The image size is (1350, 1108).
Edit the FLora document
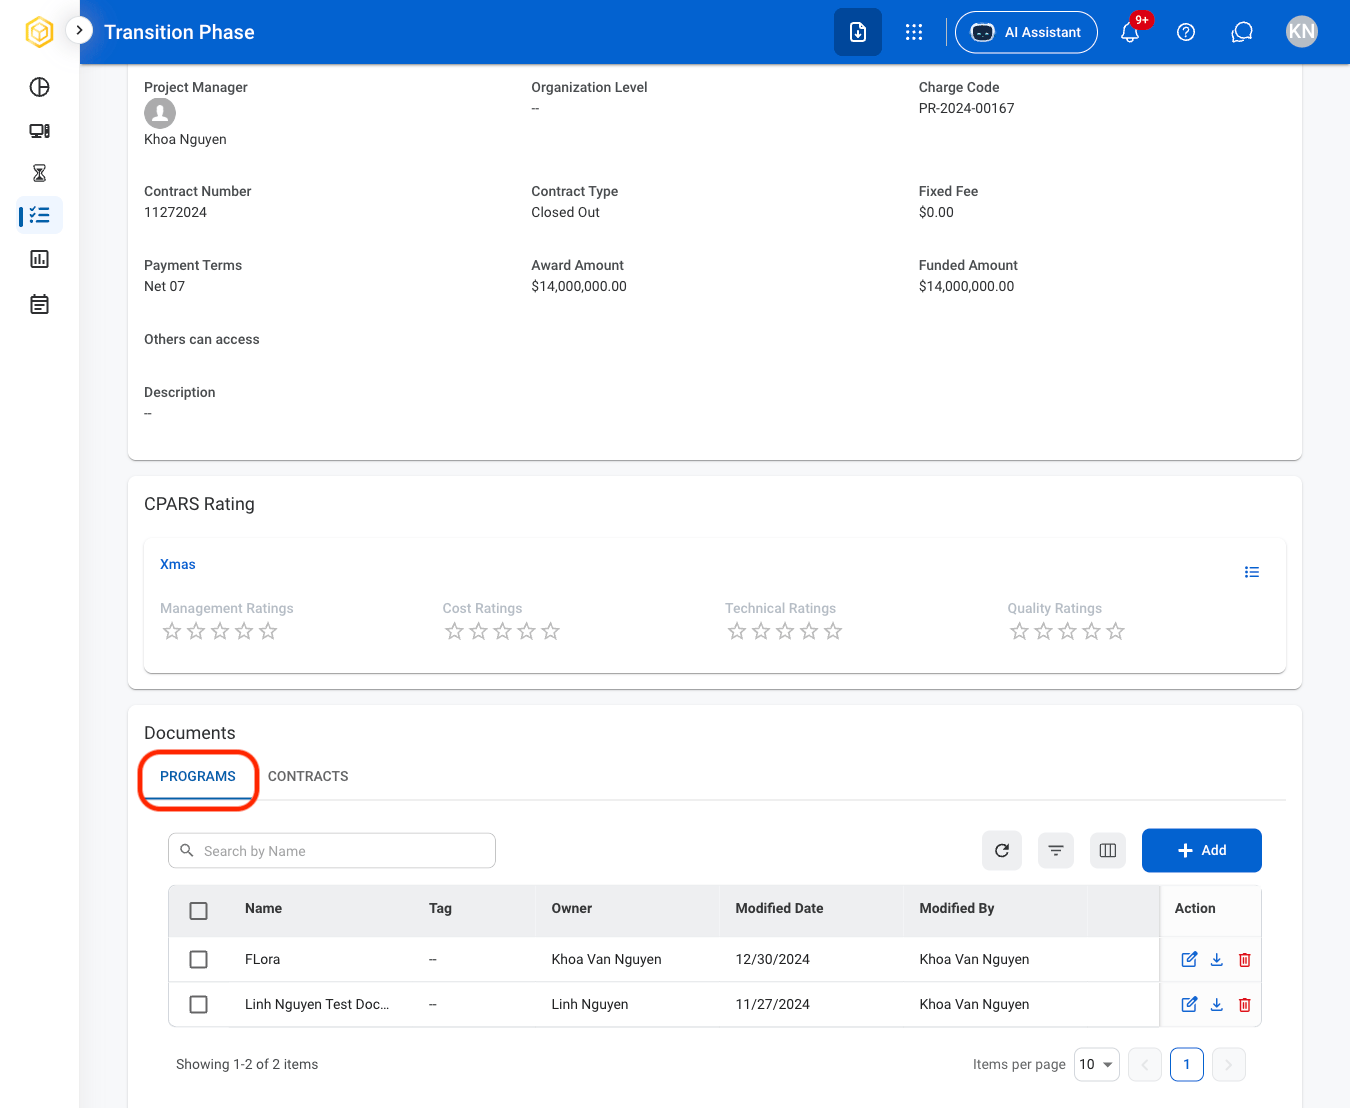1189,960
